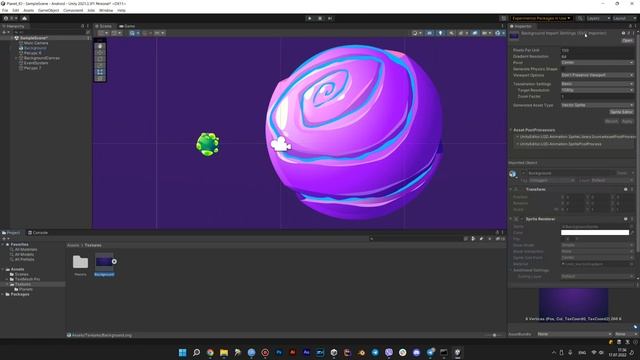640x360 pixels.
Task: Click the Project panel search field
Action: tap(416, 239)
